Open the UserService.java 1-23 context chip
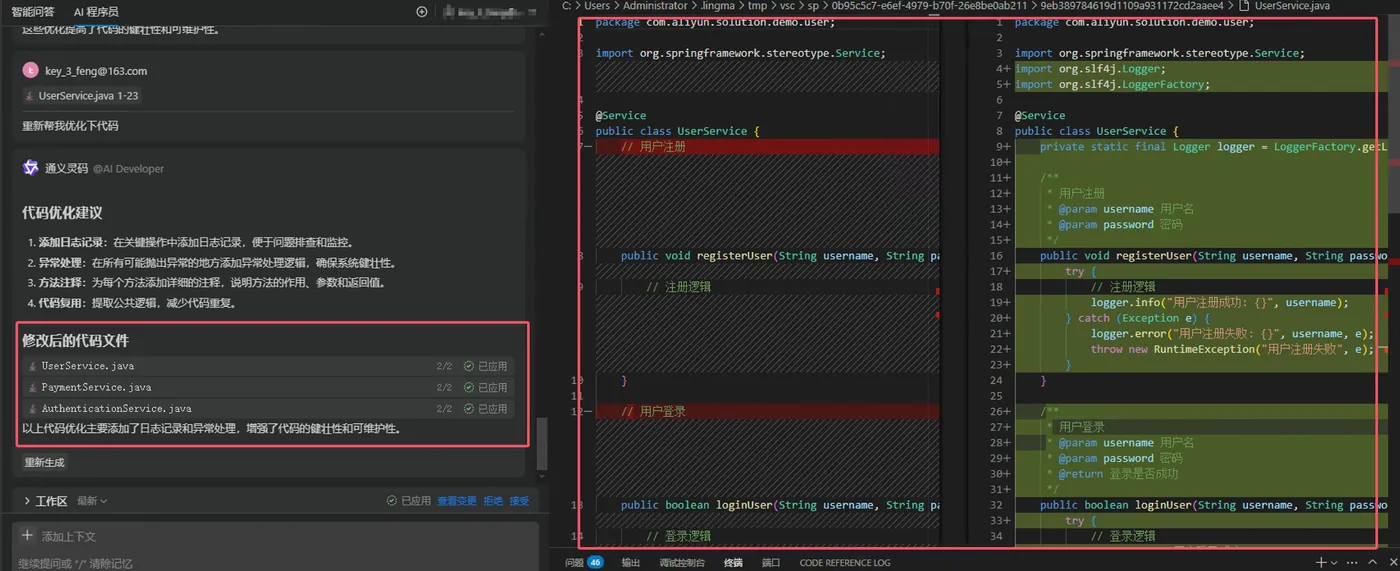This screenshot has height=571, width=1400. pos(81,96)
